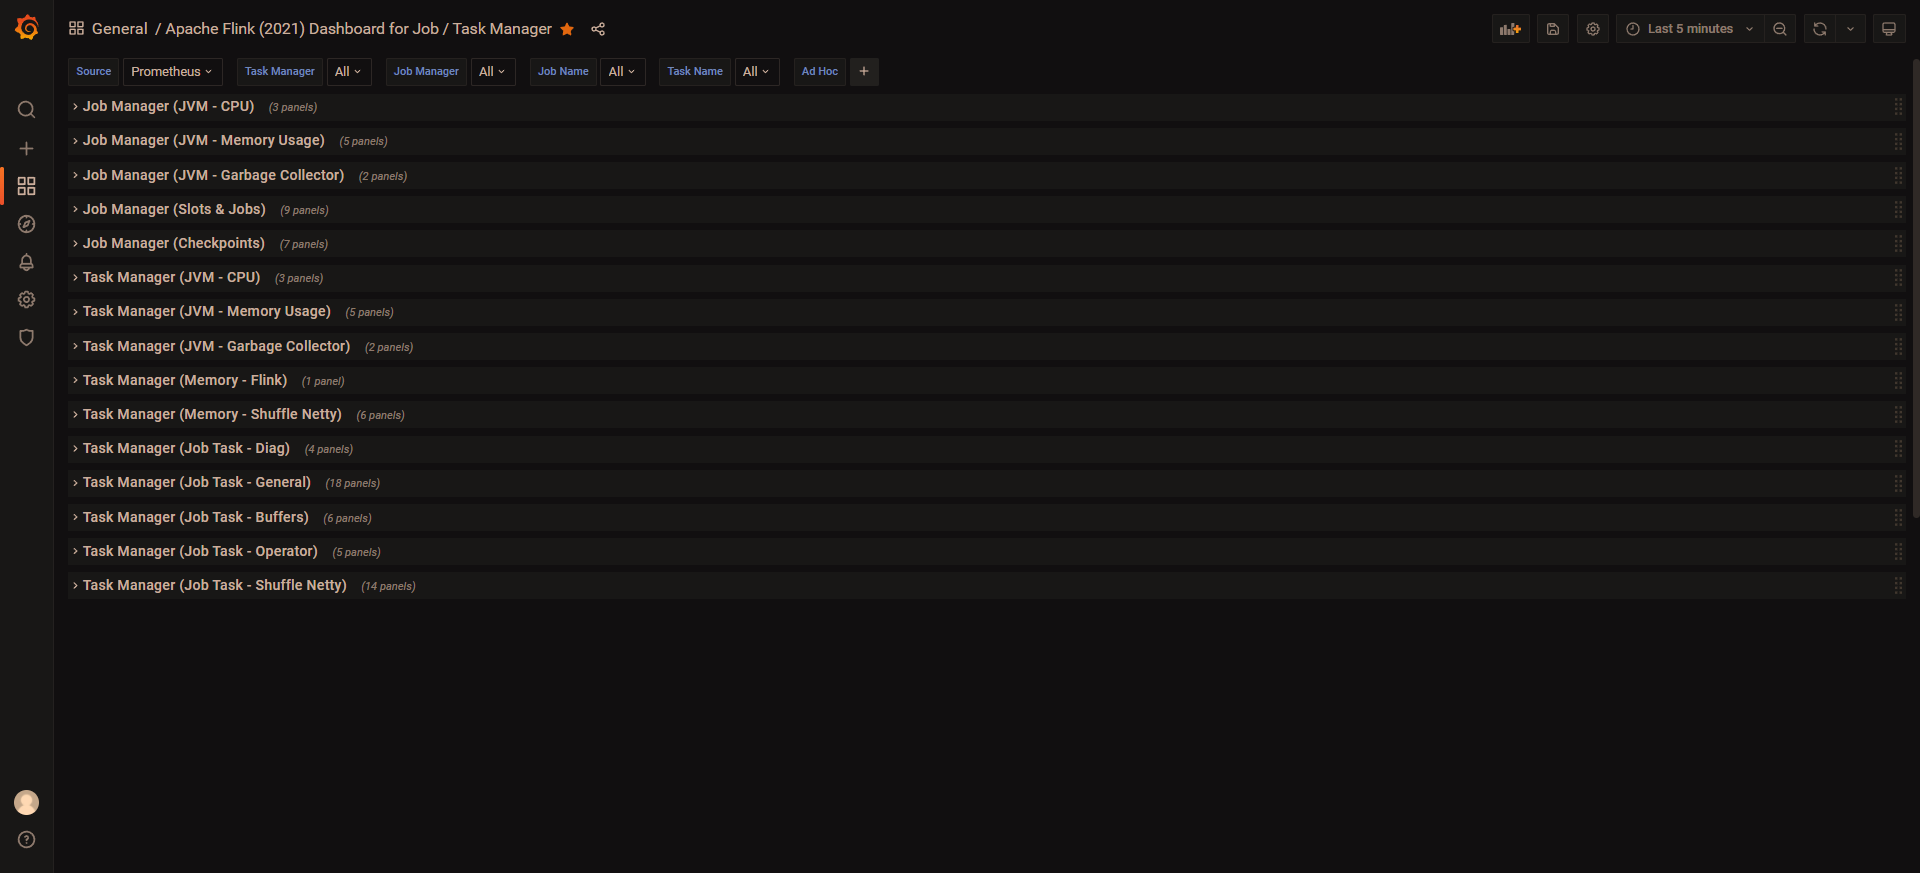Click the Save dashboard icon
Image resolution: width=1920 pixels, height=873 pixels.
coord(1553,29)
